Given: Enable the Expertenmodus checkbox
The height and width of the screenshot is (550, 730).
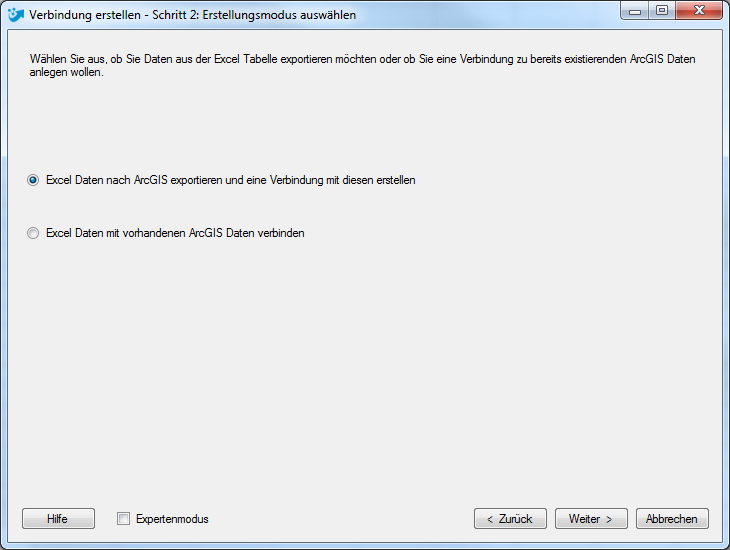Looking at the screenshot, I should [123, 518].
